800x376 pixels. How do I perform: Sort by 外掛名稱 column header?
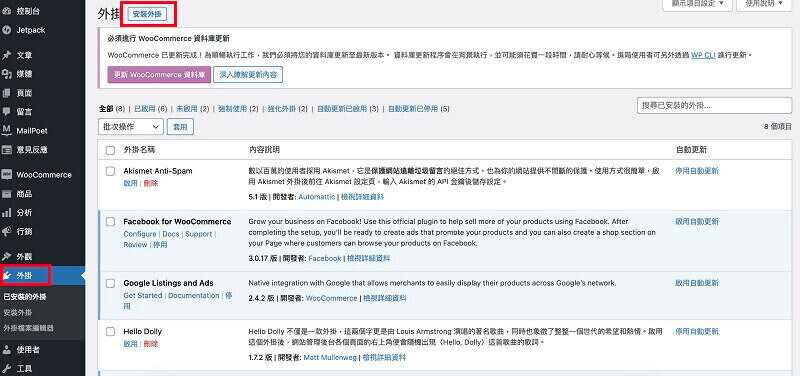tap(139, 150)
